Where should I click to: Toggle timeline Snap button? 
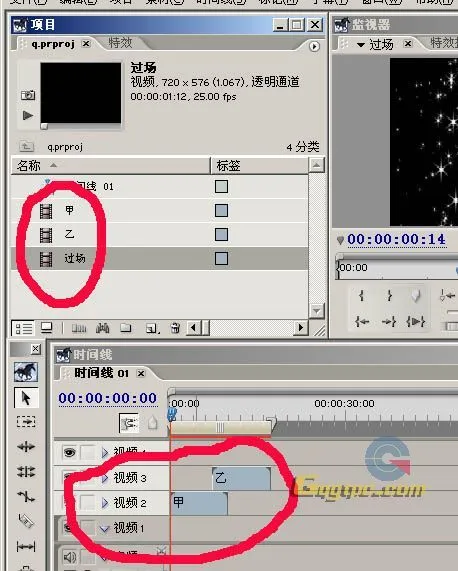pyautogui.click(x=129, y=423)
